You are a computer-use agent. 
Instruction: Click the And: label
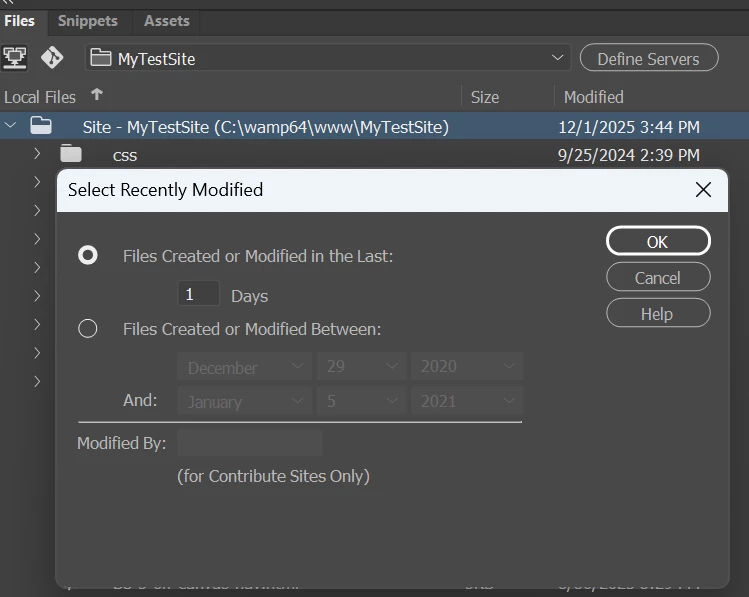coord(140,400)
